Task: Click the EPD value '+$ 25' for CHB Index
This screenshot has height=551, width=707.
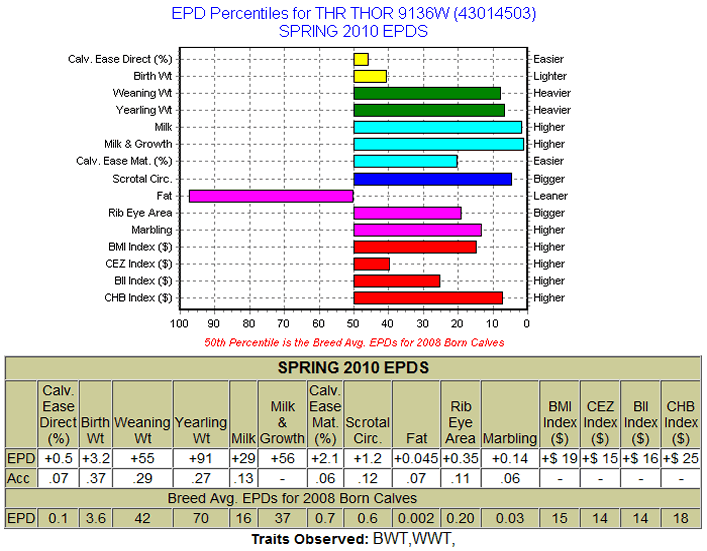Action: [681, 458]
